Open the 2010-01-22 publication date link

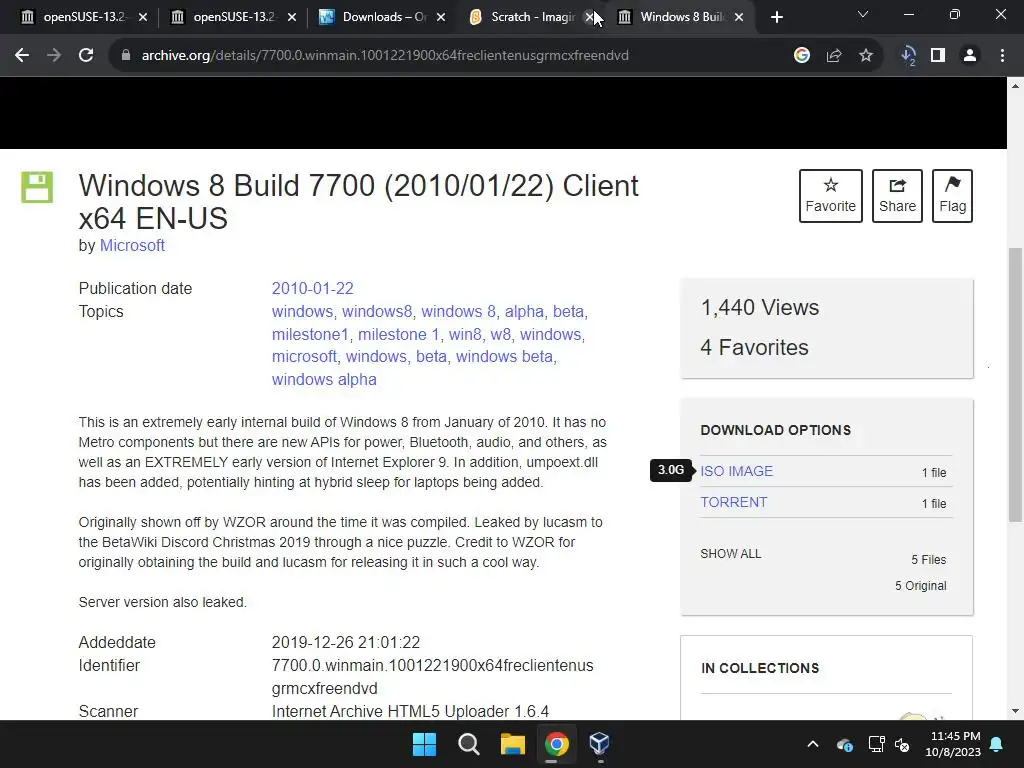pyautogui.click(x=312, y=289)
